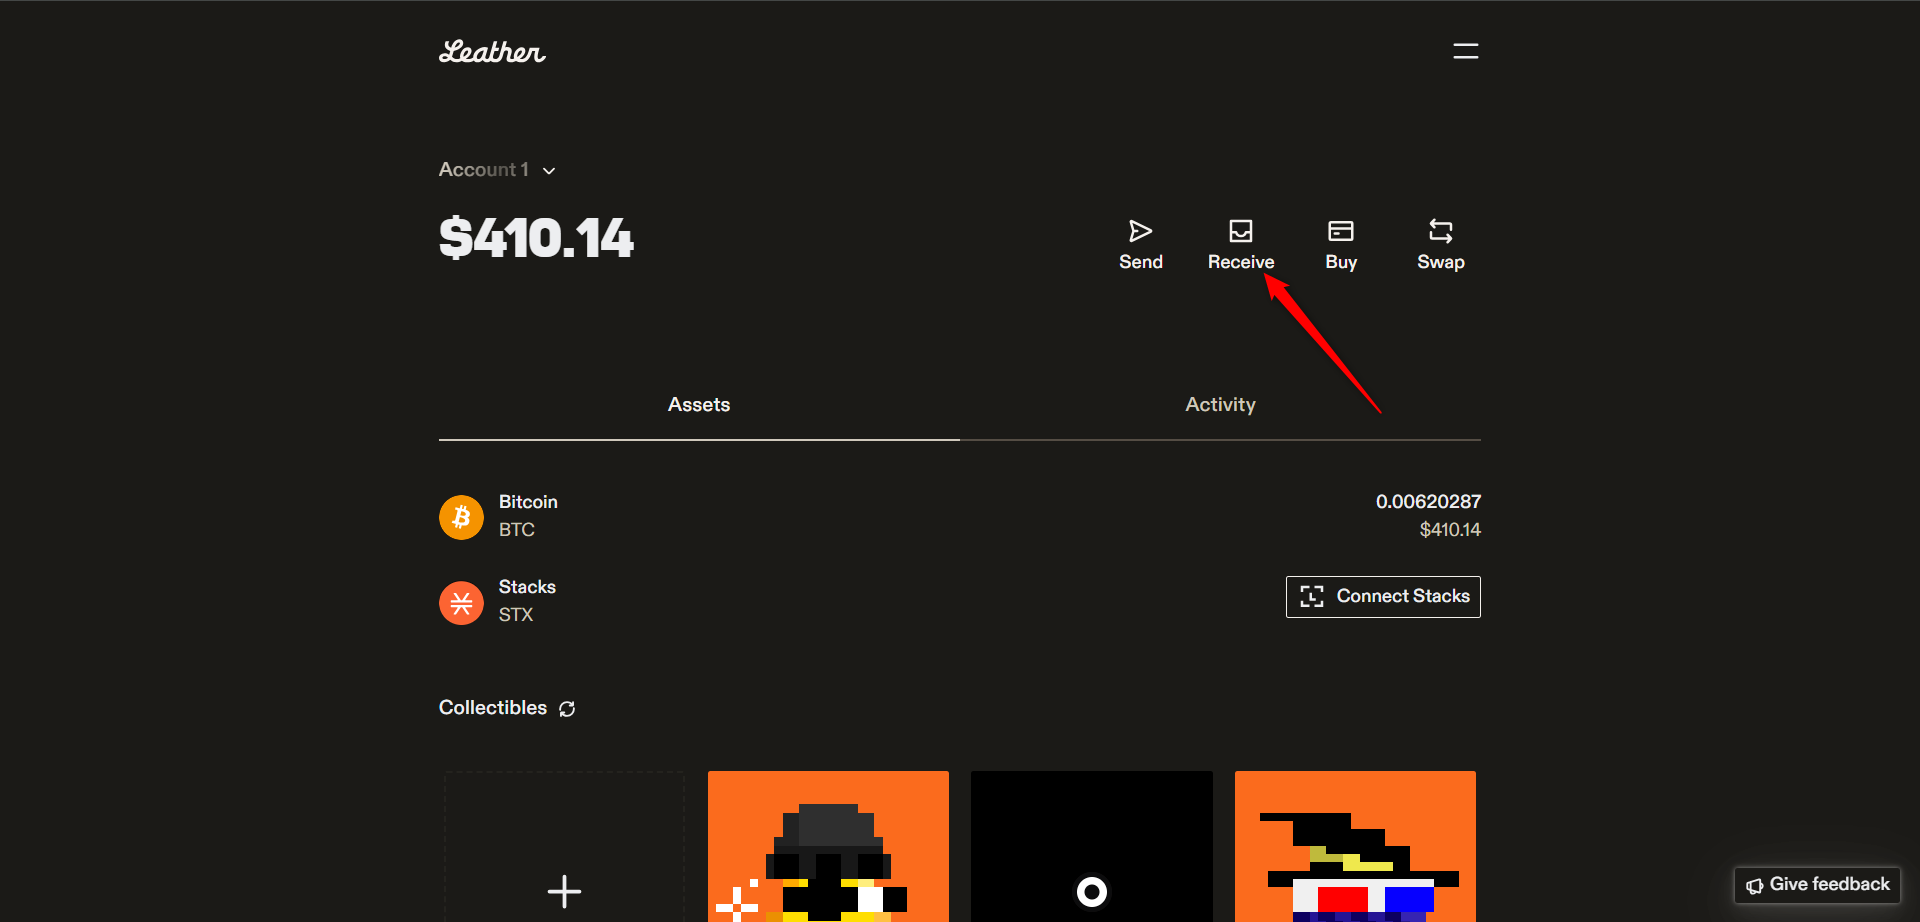Click the $410.14 total balance
The image size is (1920, 922).
coord(536,239)
